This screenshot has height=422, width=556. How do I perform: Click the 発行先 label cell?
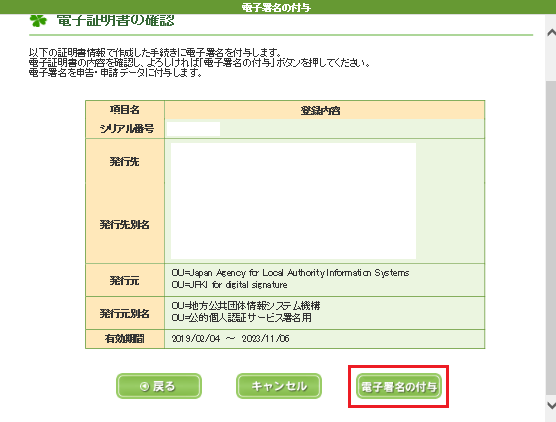(124, 162)
